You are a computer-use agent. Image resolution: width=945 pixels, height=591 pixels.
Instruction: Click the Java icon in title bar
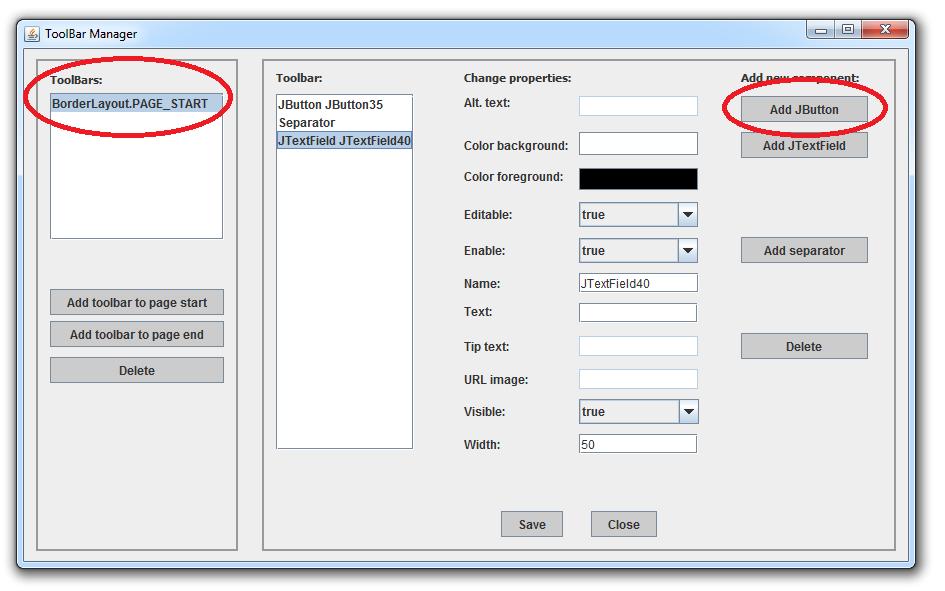click(32, 34)
